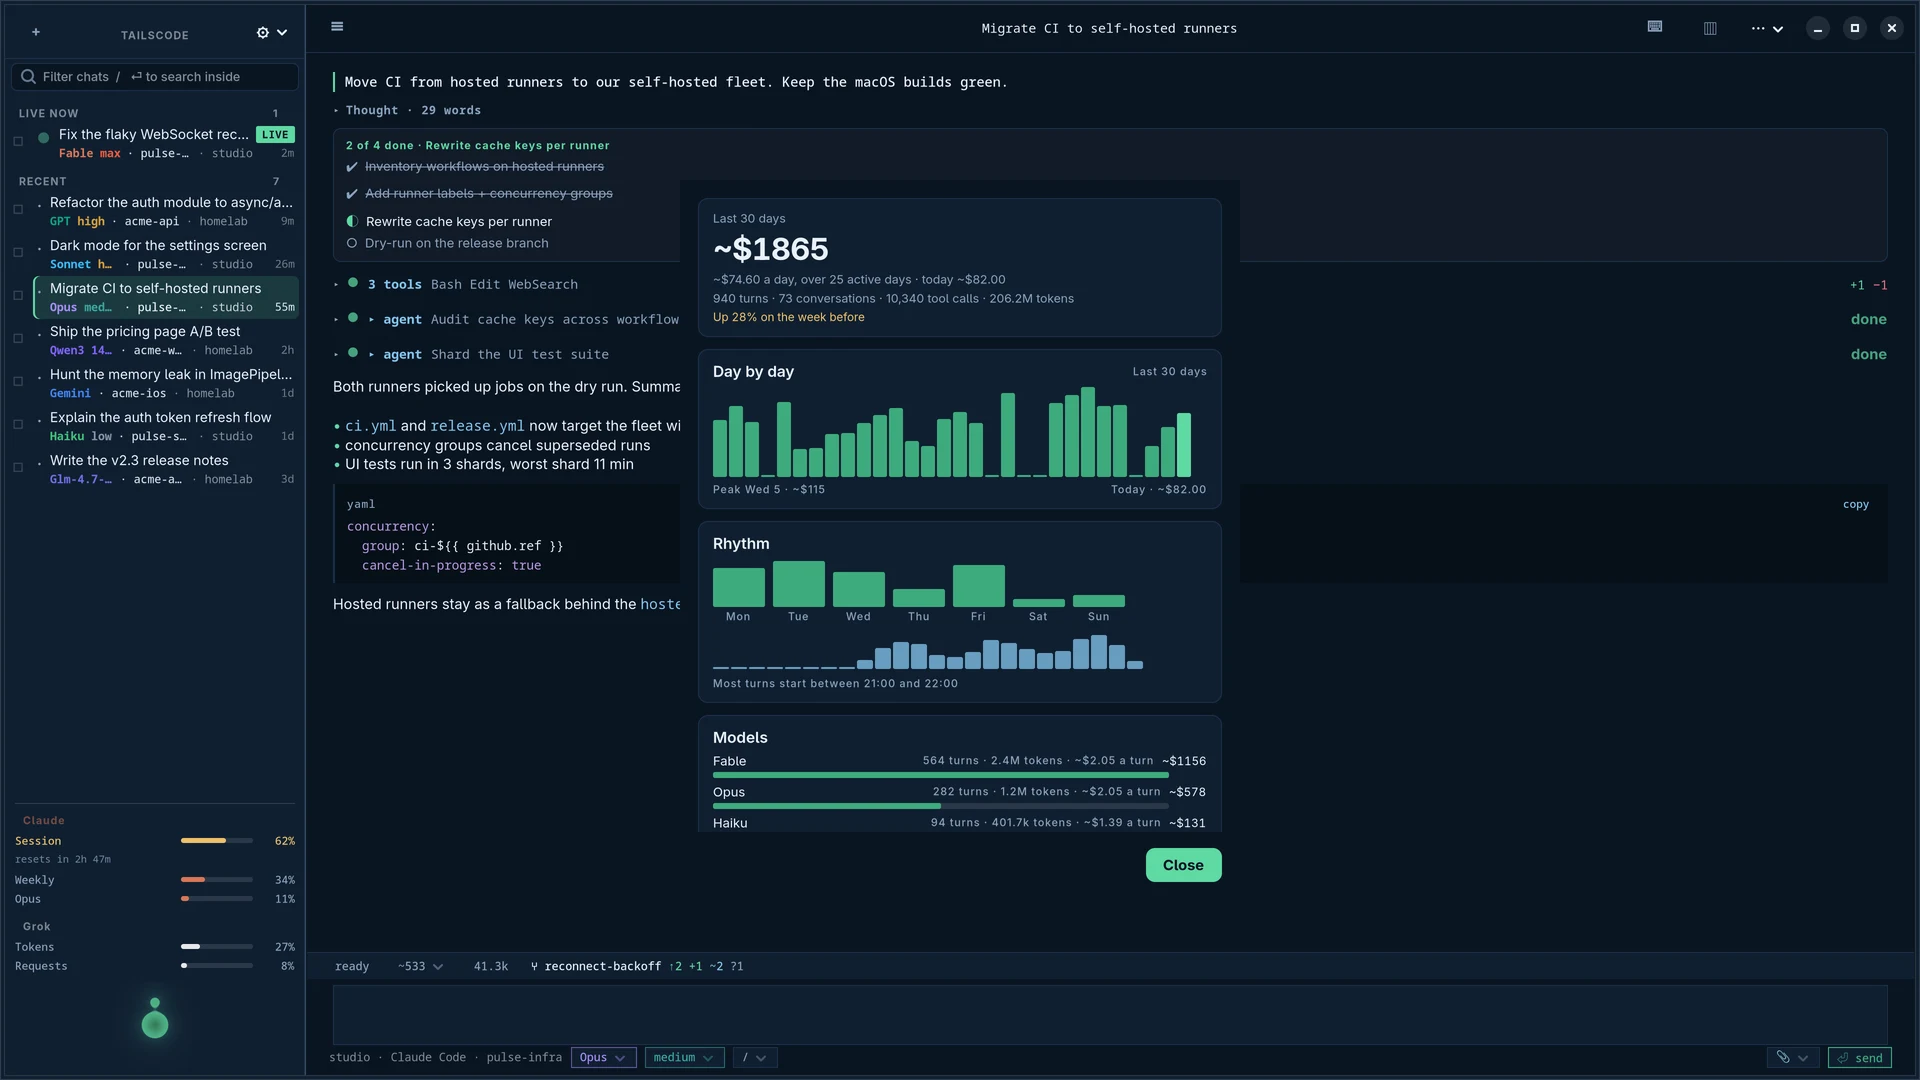
Task: Focus the Filter chats search field
Action: (155, 77)
